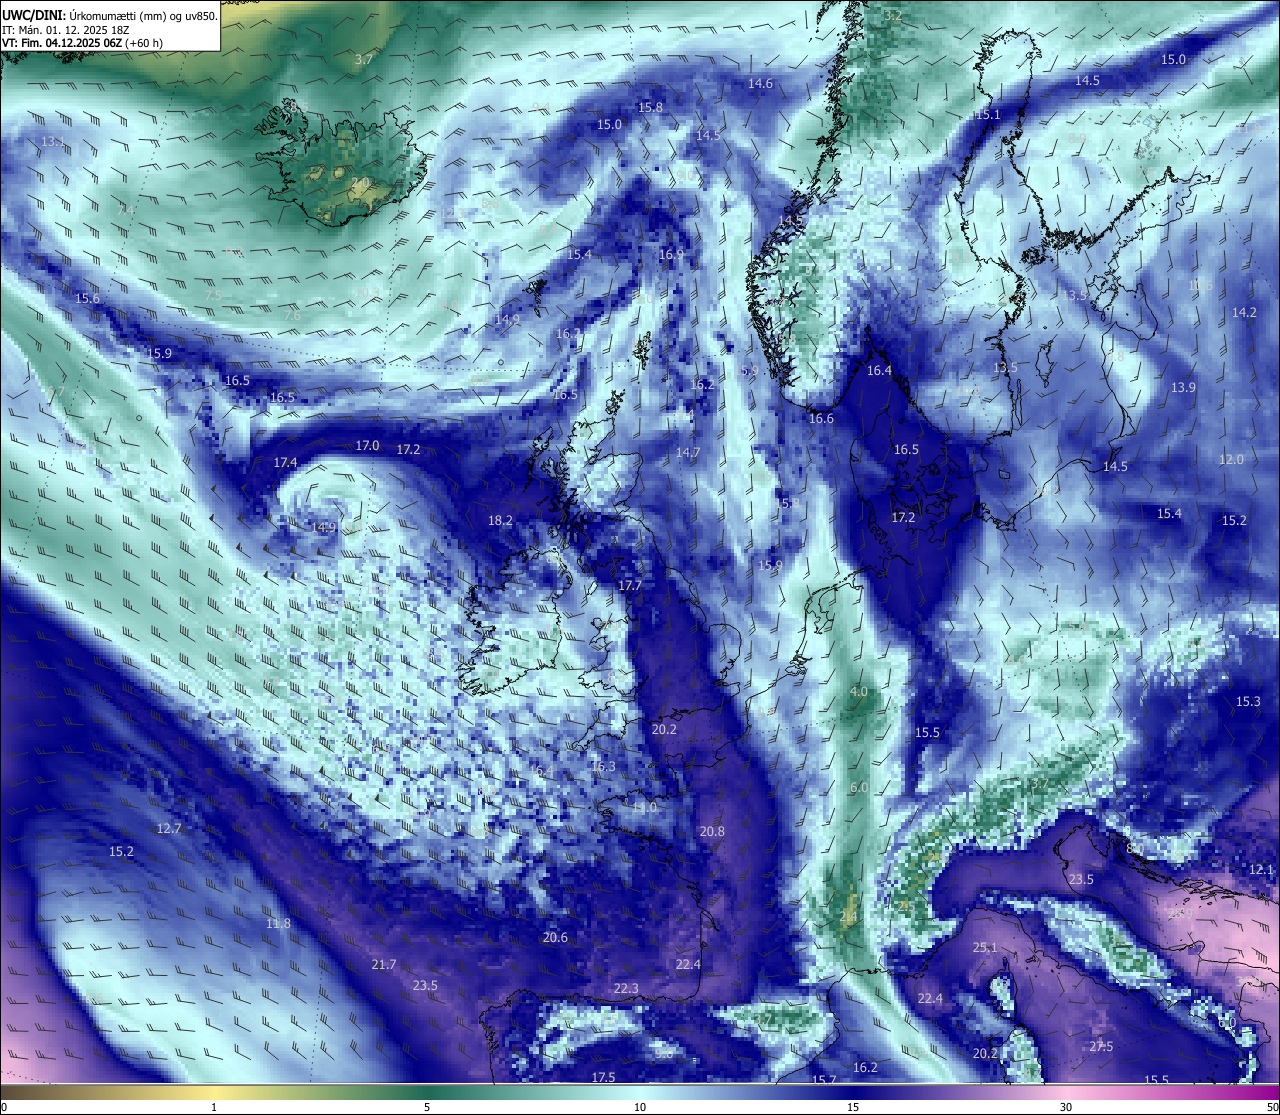Click the 17.4 value label
The height and width of the screenshot is (1115, 1280).
click(285, 462)
